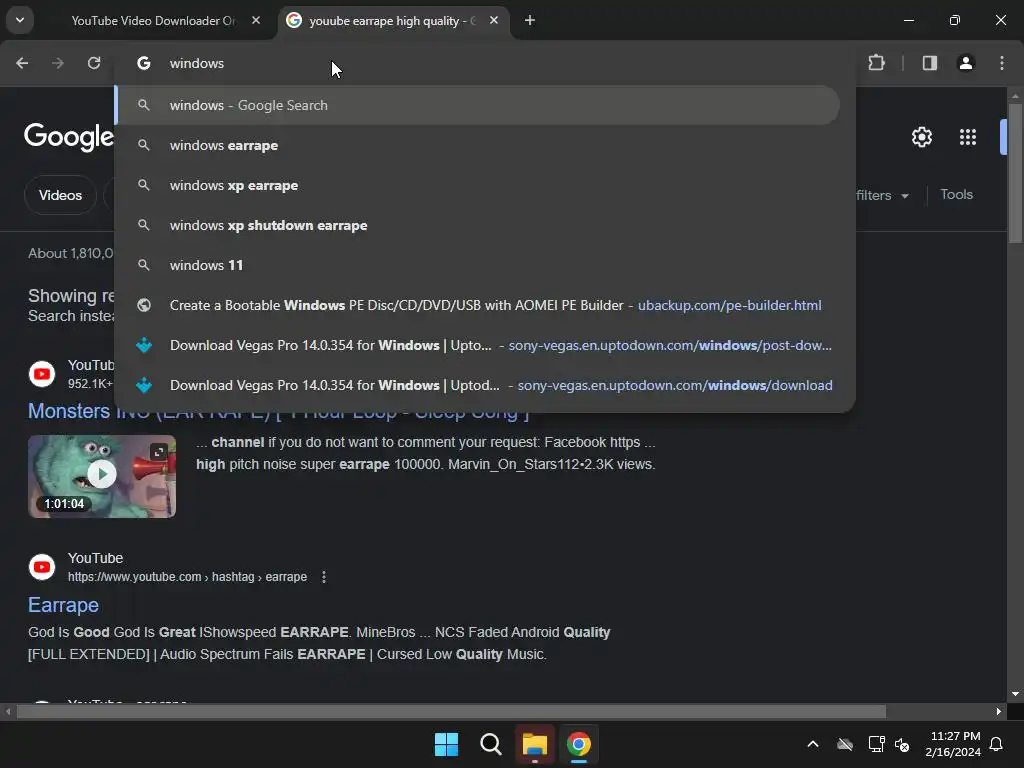Open the Google apps grid

[968, 137]
